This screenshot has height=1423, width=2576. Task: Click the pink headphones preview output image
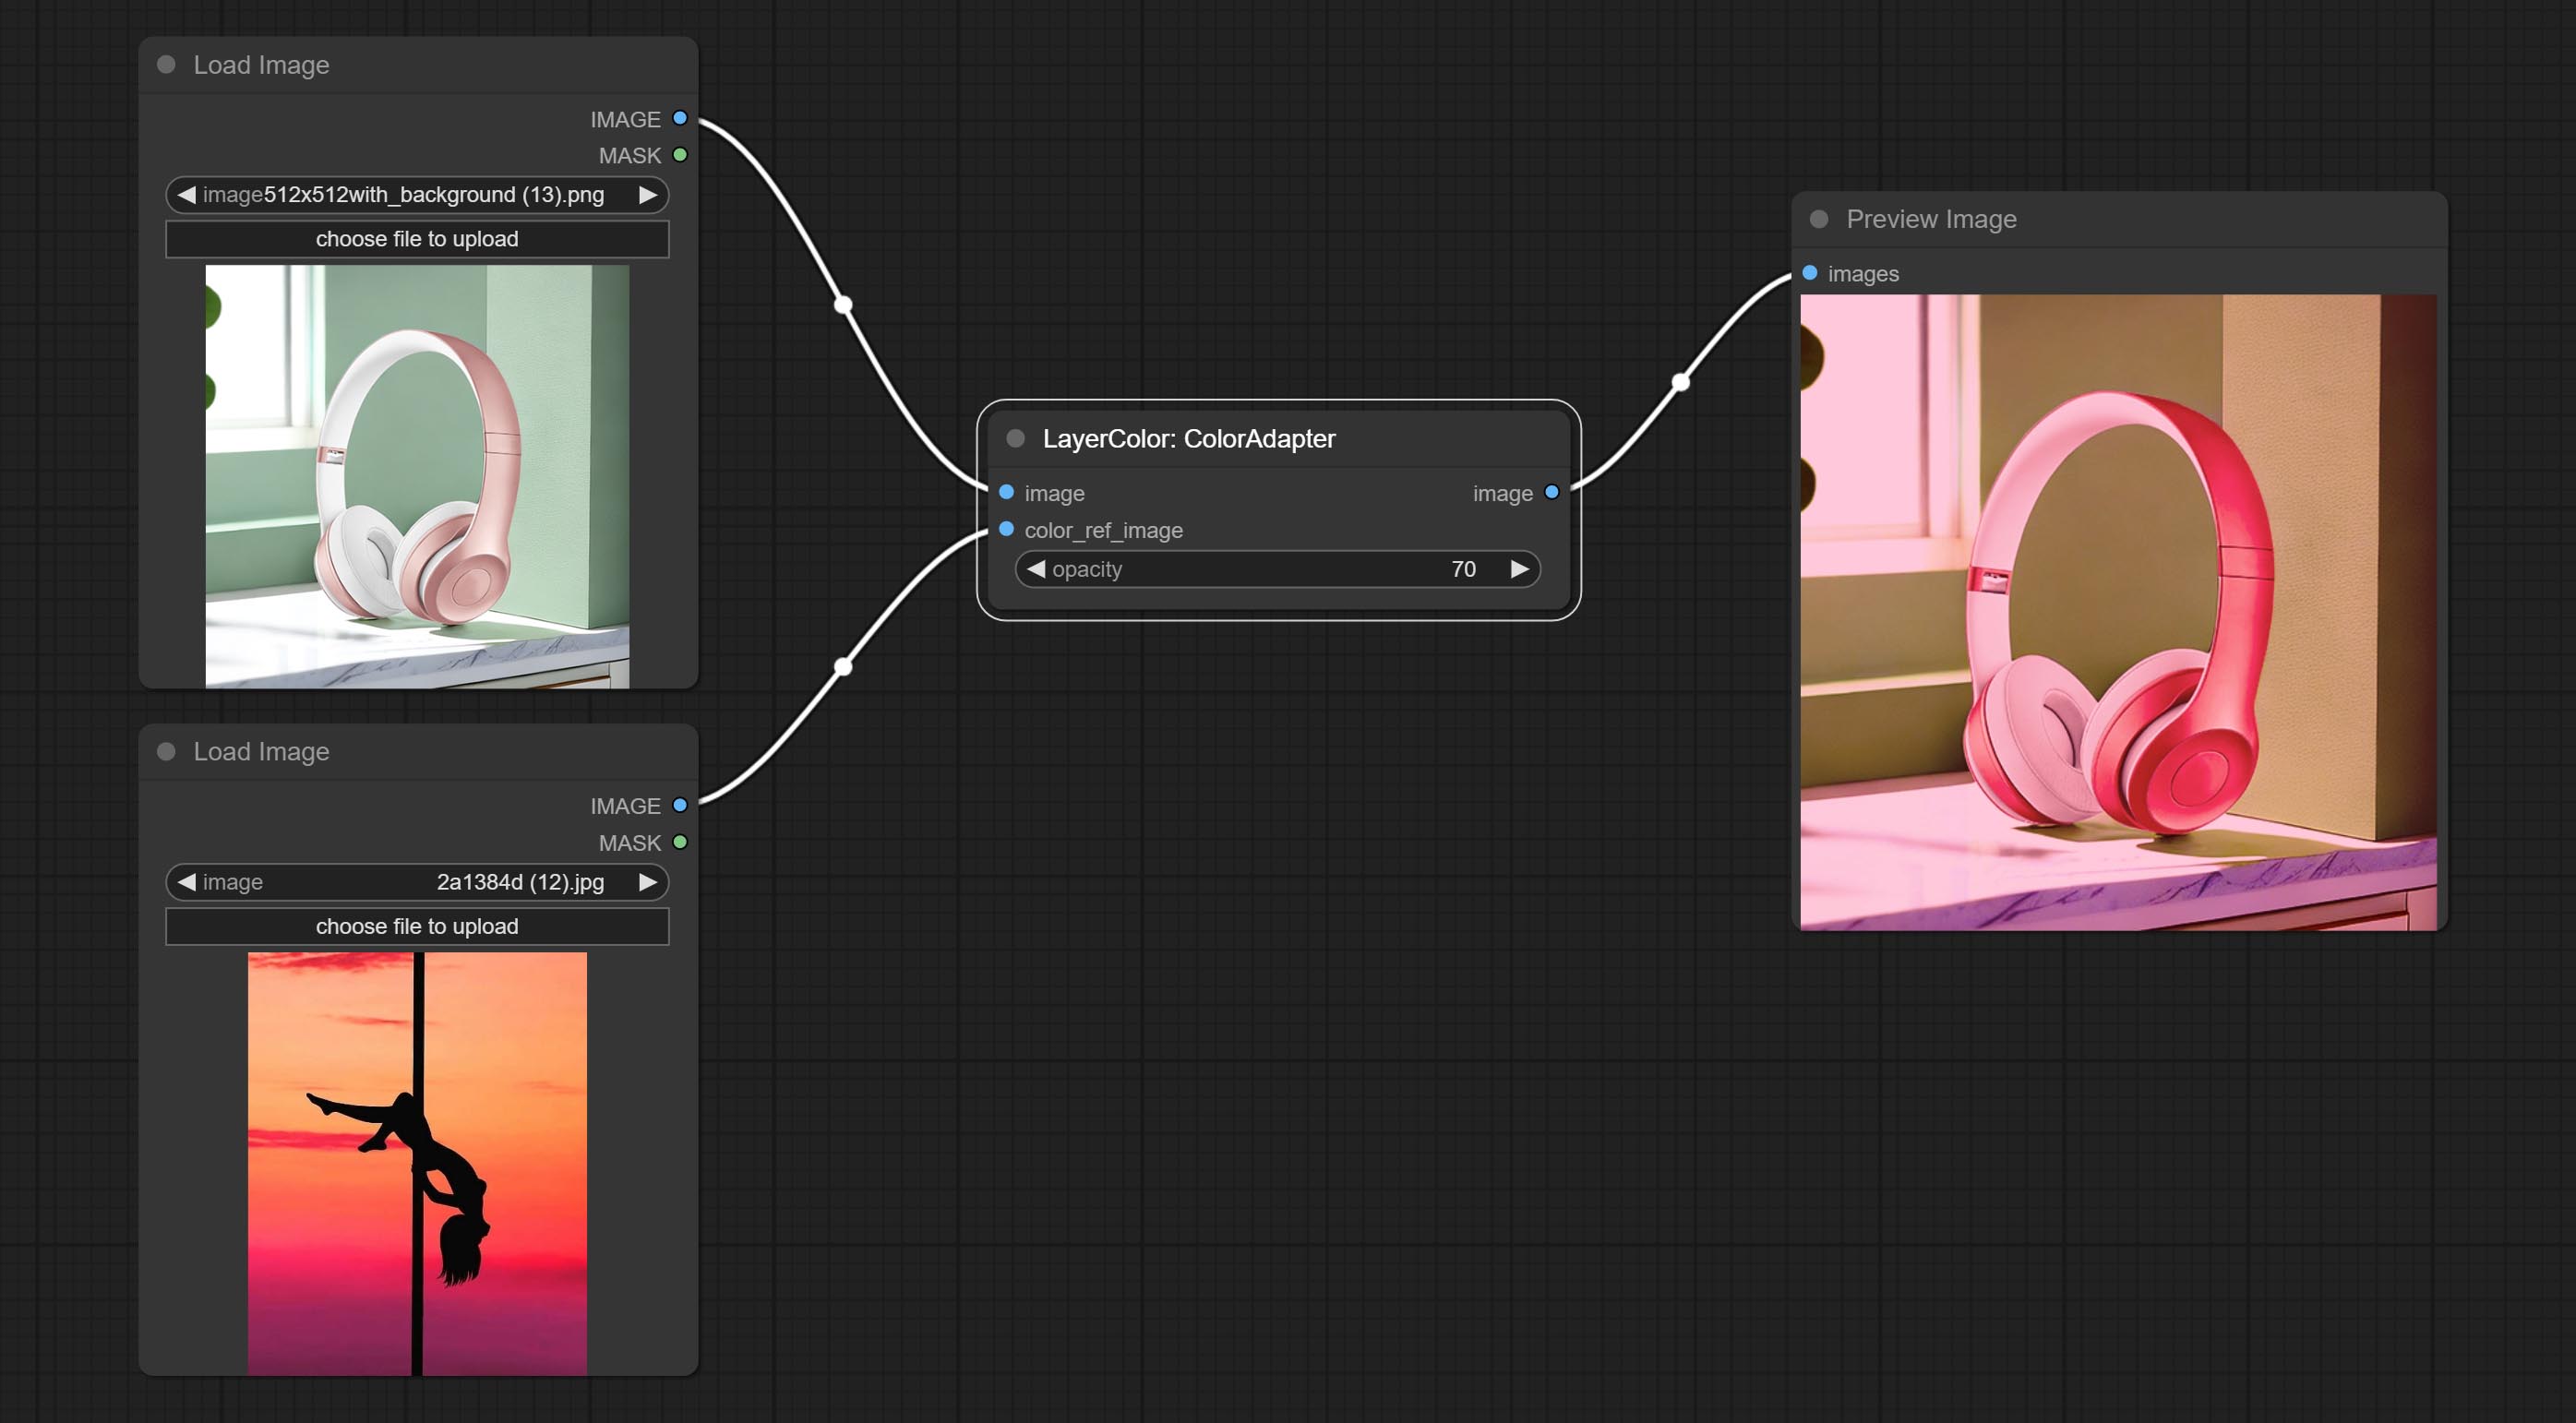[2118, 612]
